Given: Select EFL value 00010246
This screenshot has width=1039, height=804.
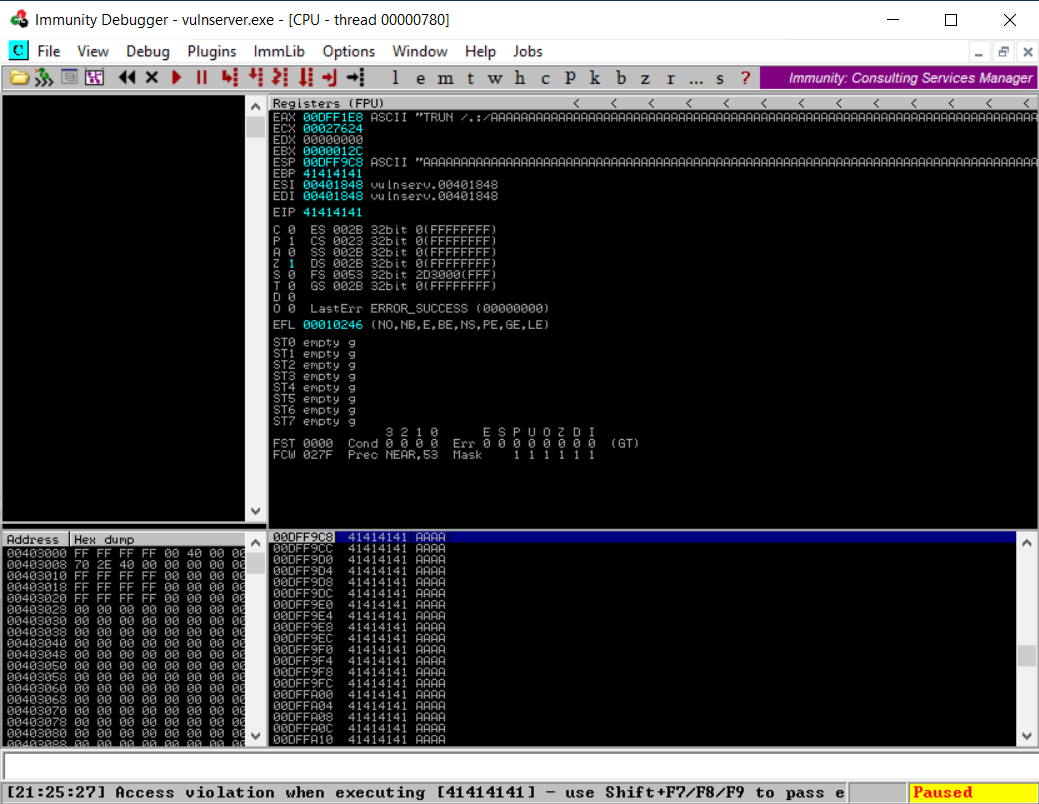Looking at the screenshot, I should point(333,325).
